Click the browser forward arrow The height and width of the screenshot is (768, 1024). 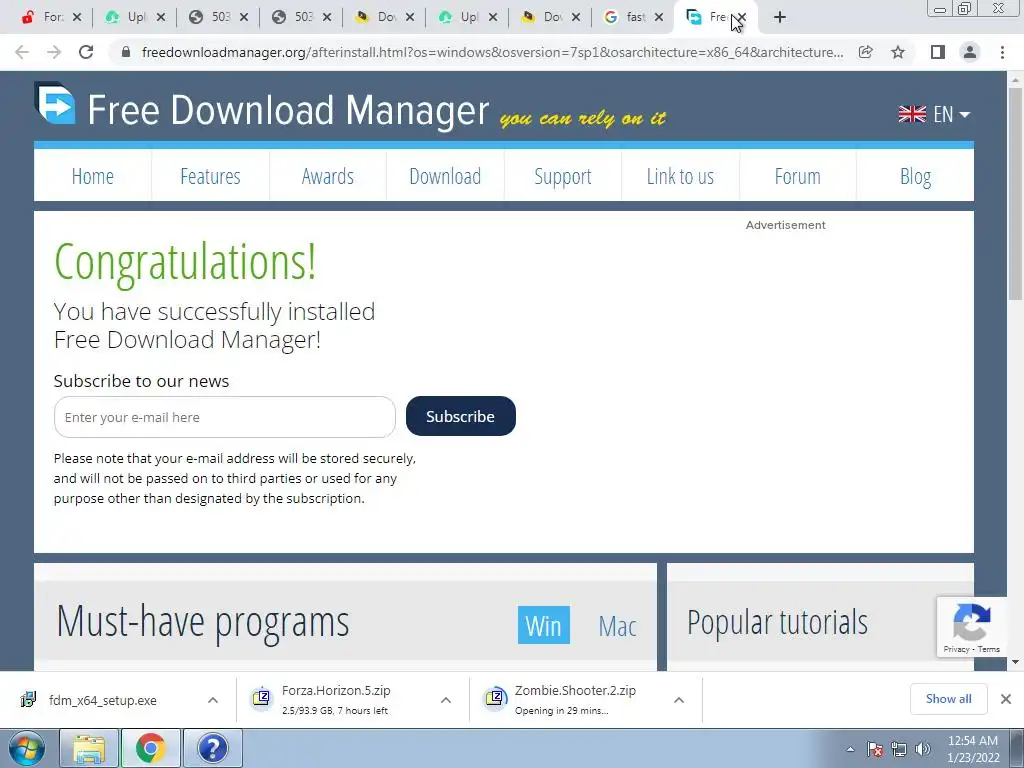click(54, 52)
